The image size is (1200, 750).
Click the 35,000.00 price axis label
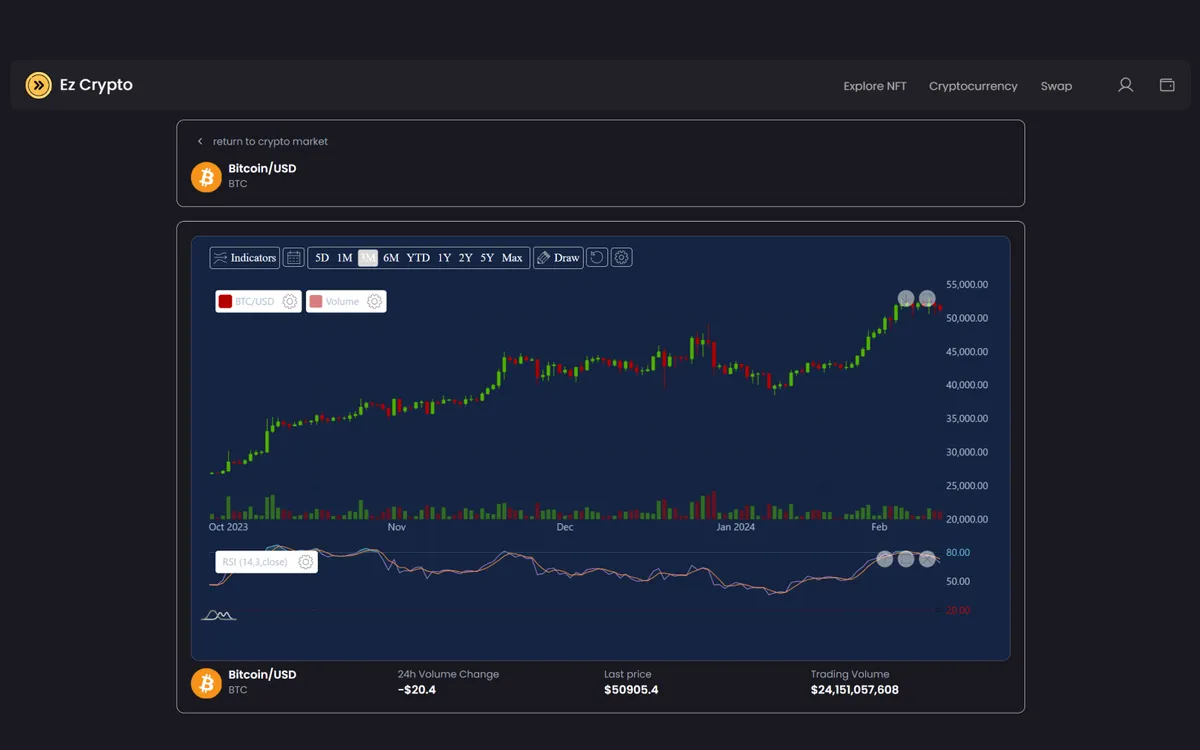click(966, 419)
